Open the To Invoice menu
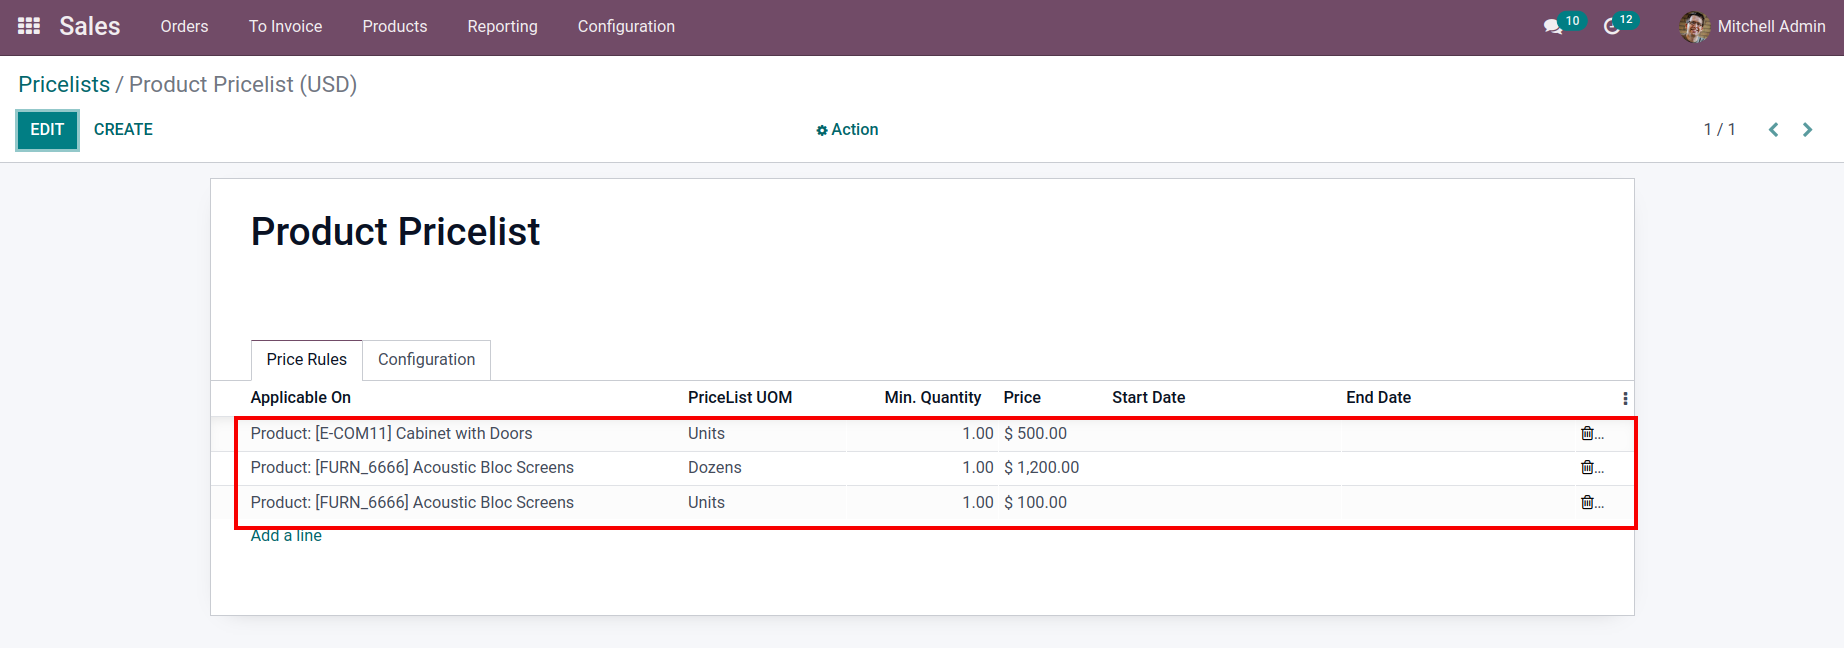Image resolution: width=1844 pixels, height=648 pixels. tap(286, 27)
